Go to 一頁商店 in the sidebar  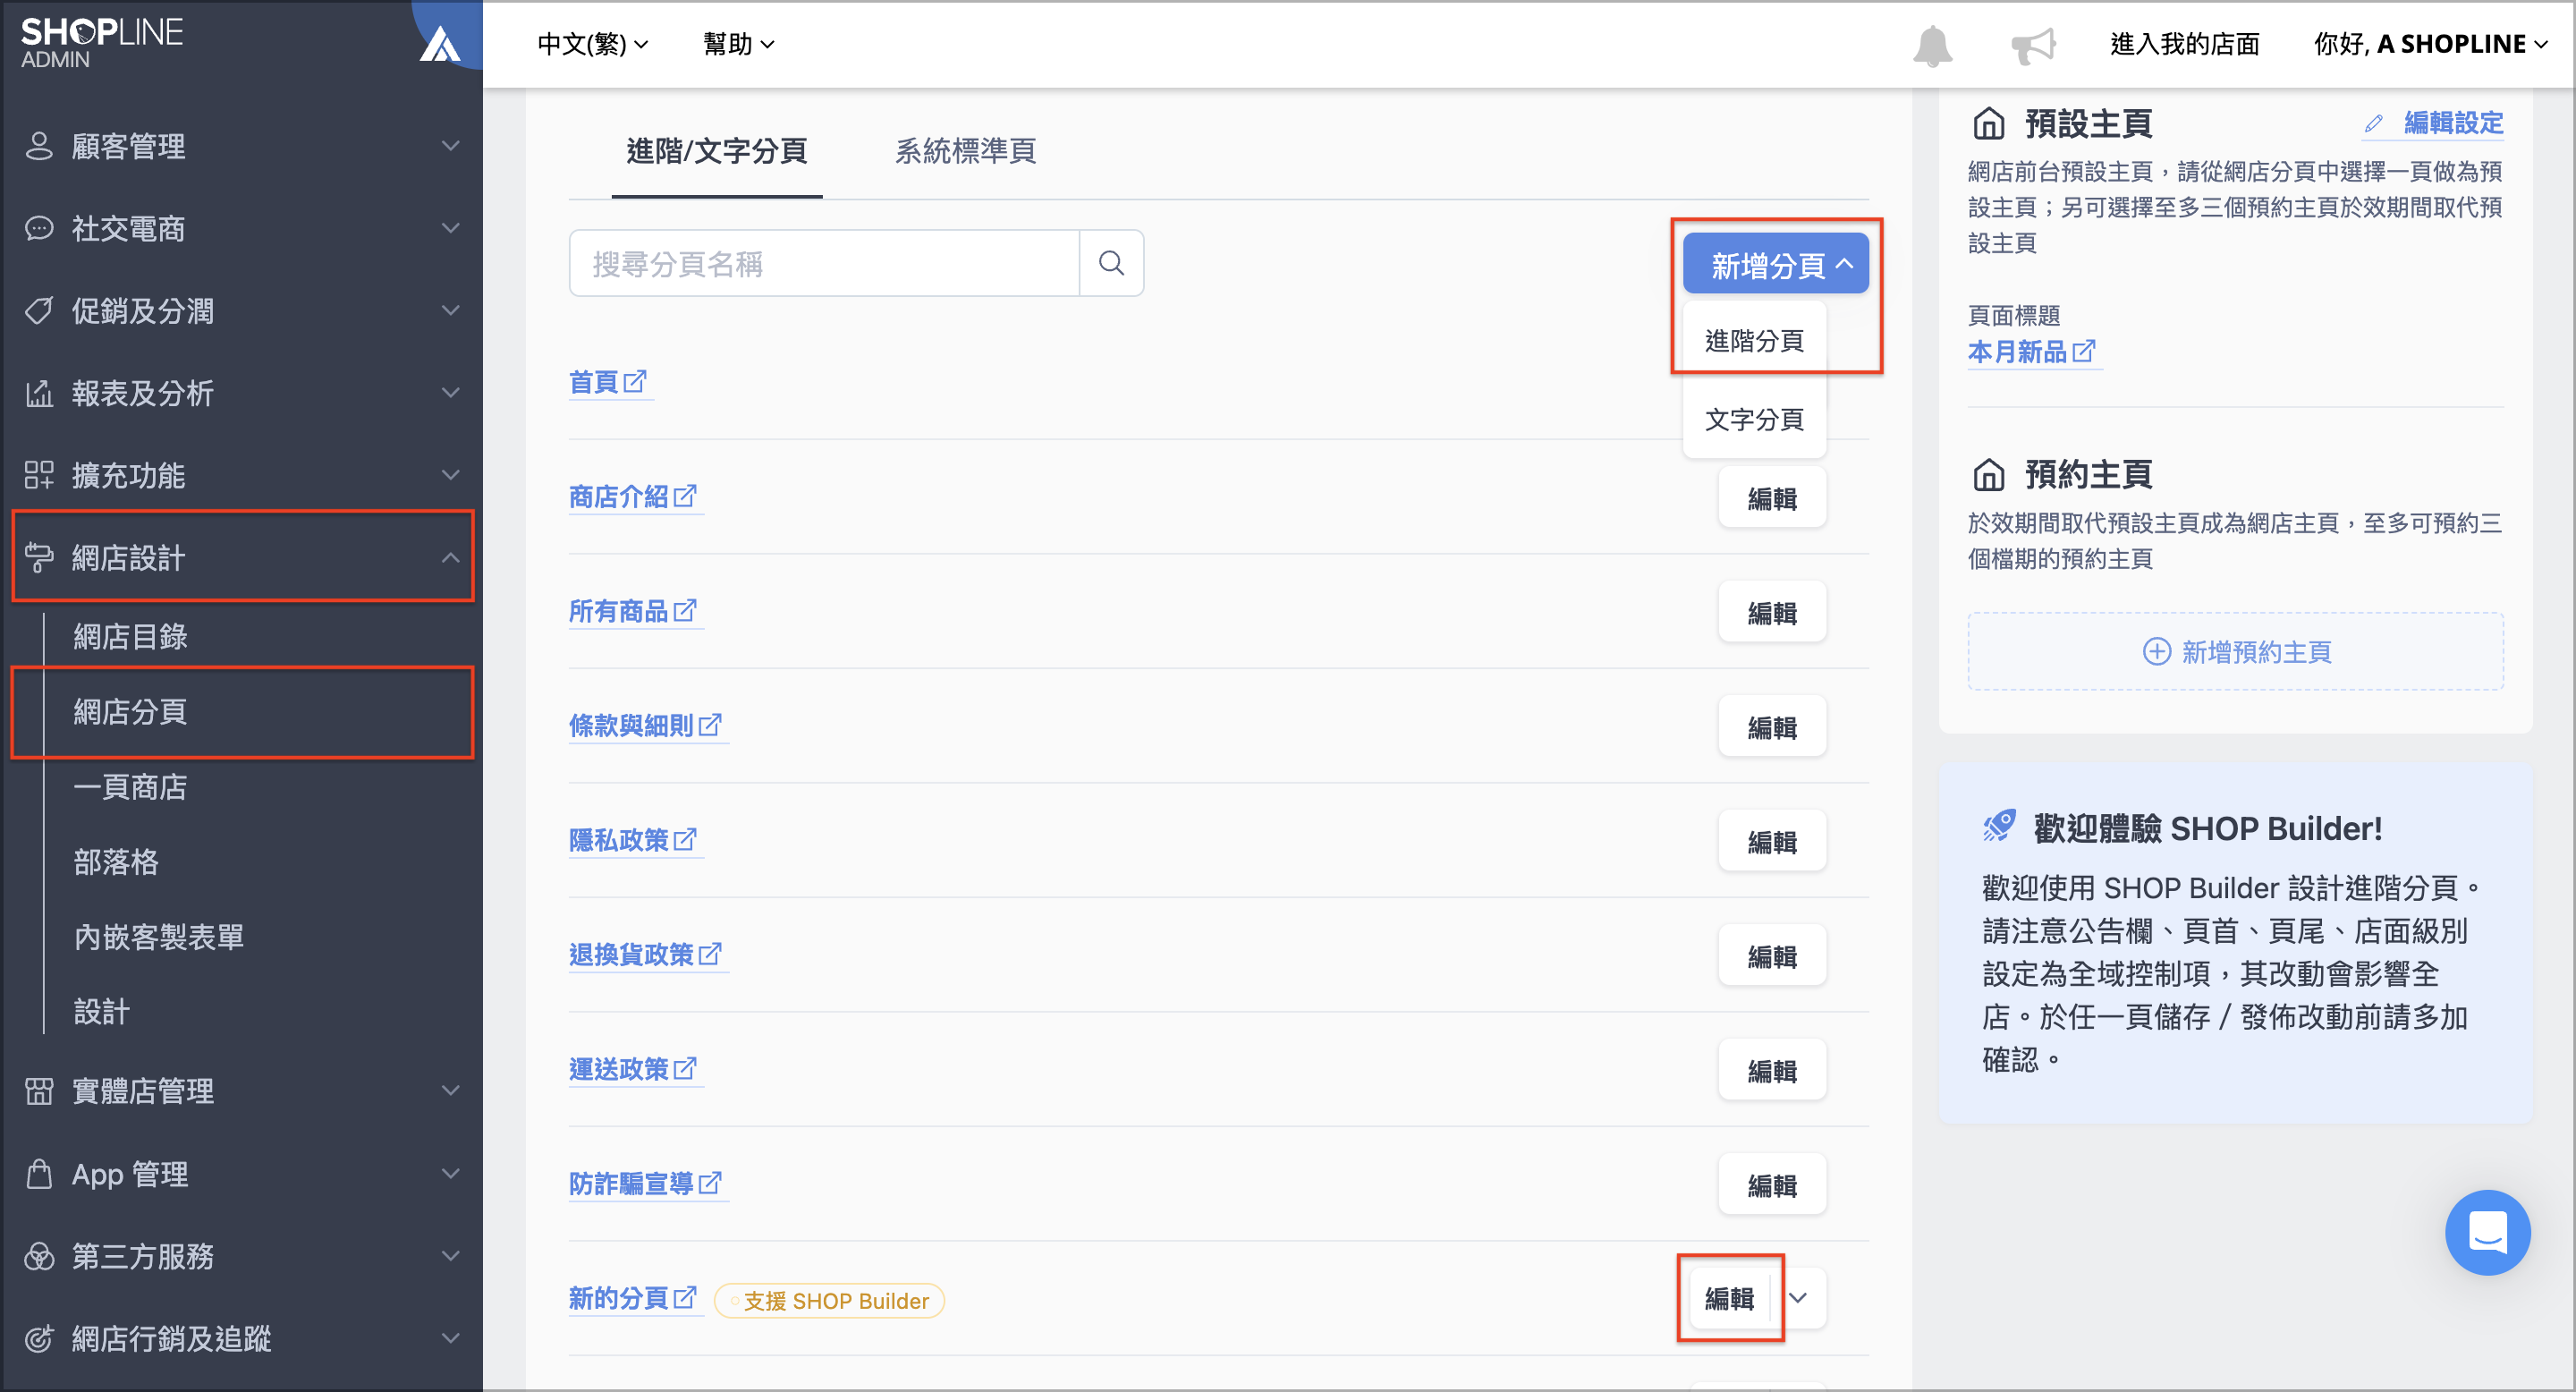click(130, 786)
